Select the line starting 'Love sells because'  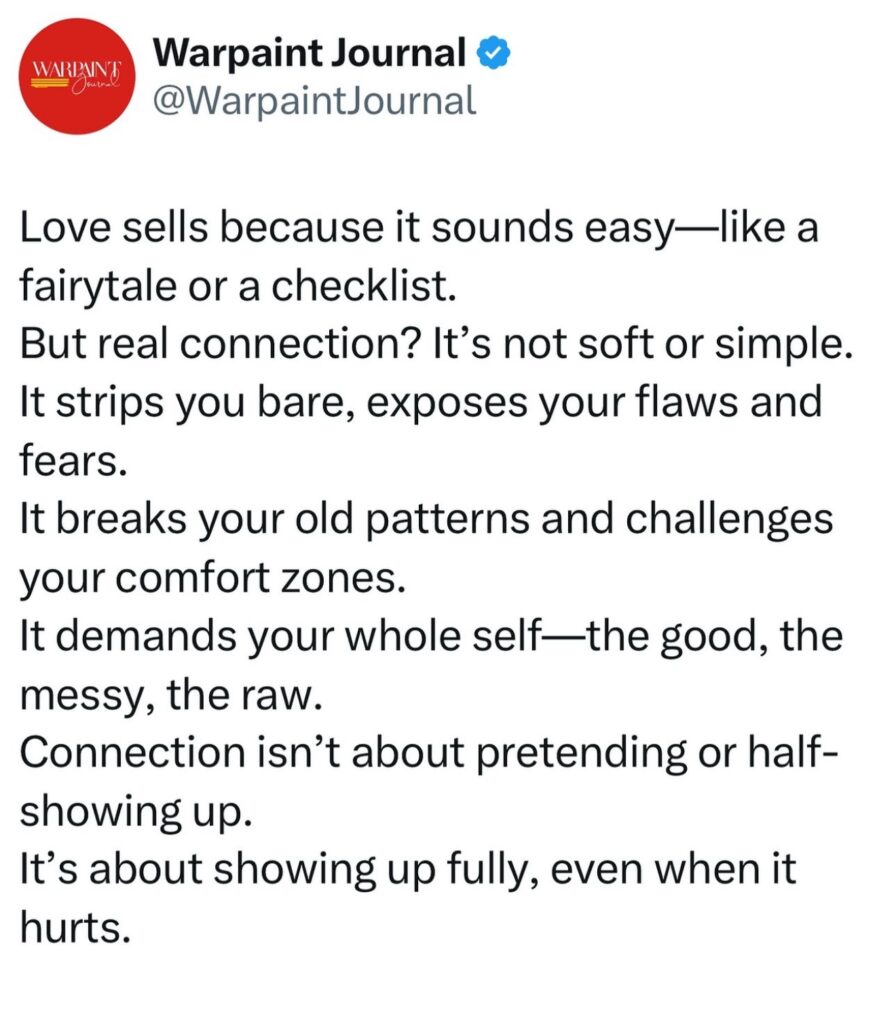tap(419, 228)
